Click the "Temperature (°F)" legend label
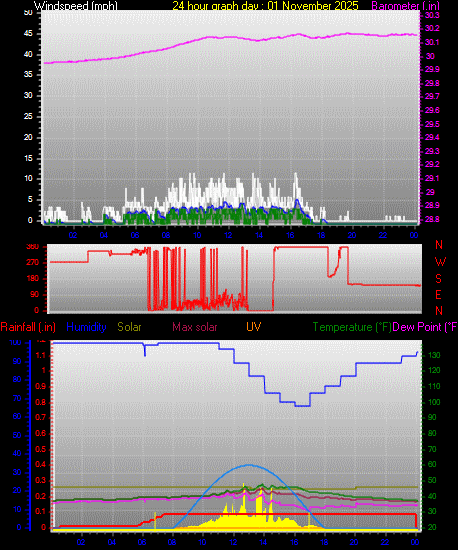Viewport: 458px width, 550px height. (x=352, y=327)
